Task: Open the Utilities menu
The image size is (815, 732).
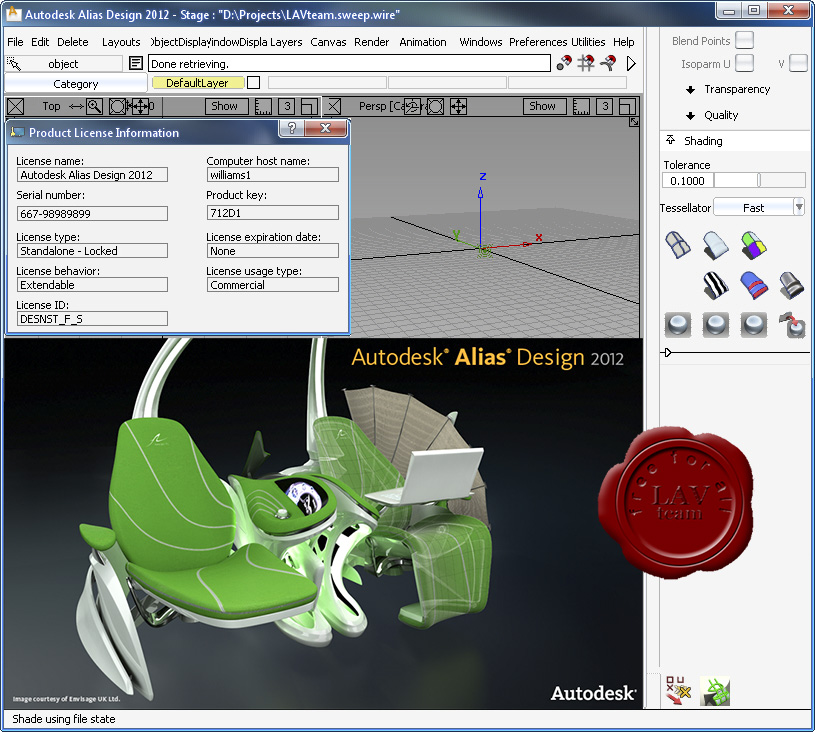Action: tap(588, 42)
